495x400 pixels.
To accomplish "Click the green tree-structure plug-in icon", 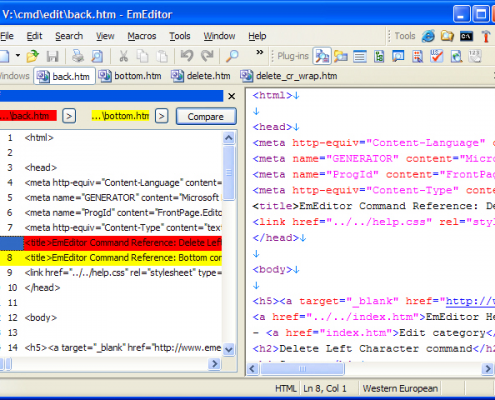I will 379,56.
